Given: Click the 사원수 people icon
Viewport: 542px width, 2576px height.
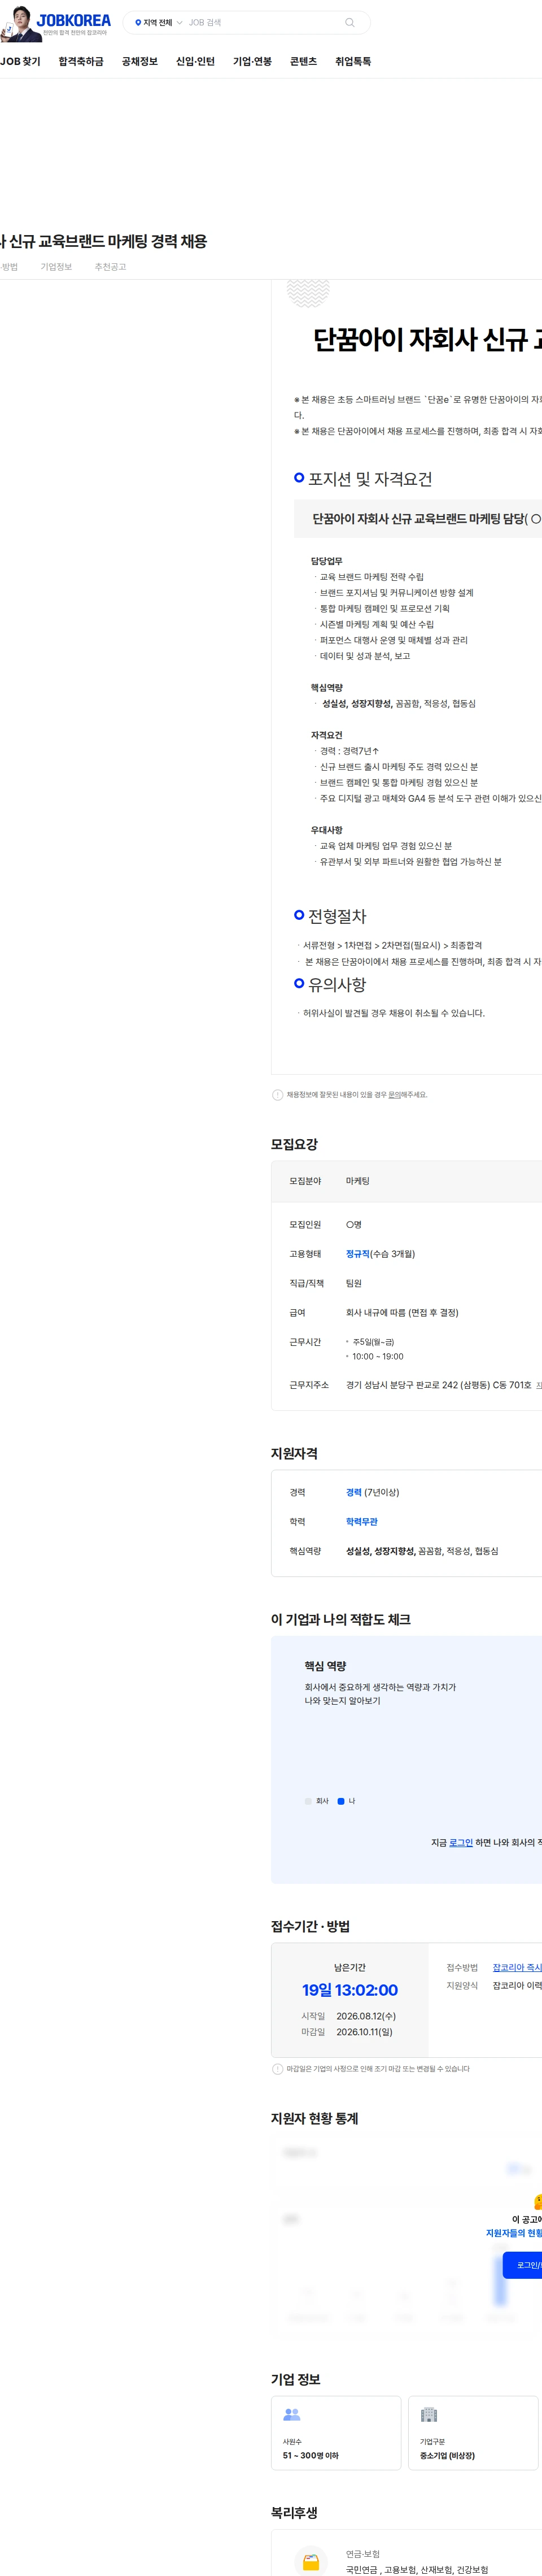Looking at the screenshot, I should pyautogui.click(x=292, y=2414).
